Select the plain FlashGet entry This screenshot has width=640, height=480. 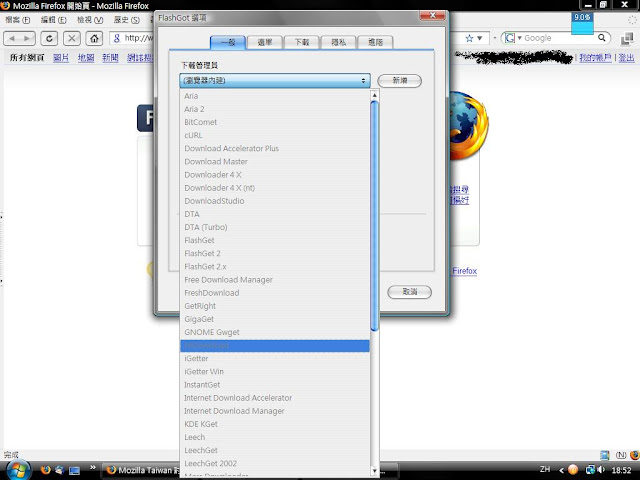pyautogui.click(x=275, y=240)
